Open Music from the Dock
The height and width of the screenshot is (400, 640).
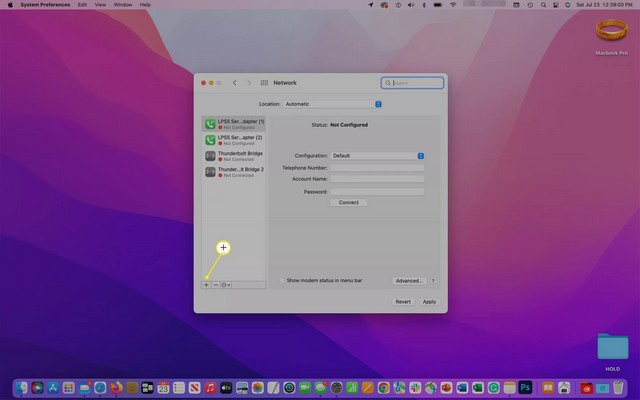(210, 387)
